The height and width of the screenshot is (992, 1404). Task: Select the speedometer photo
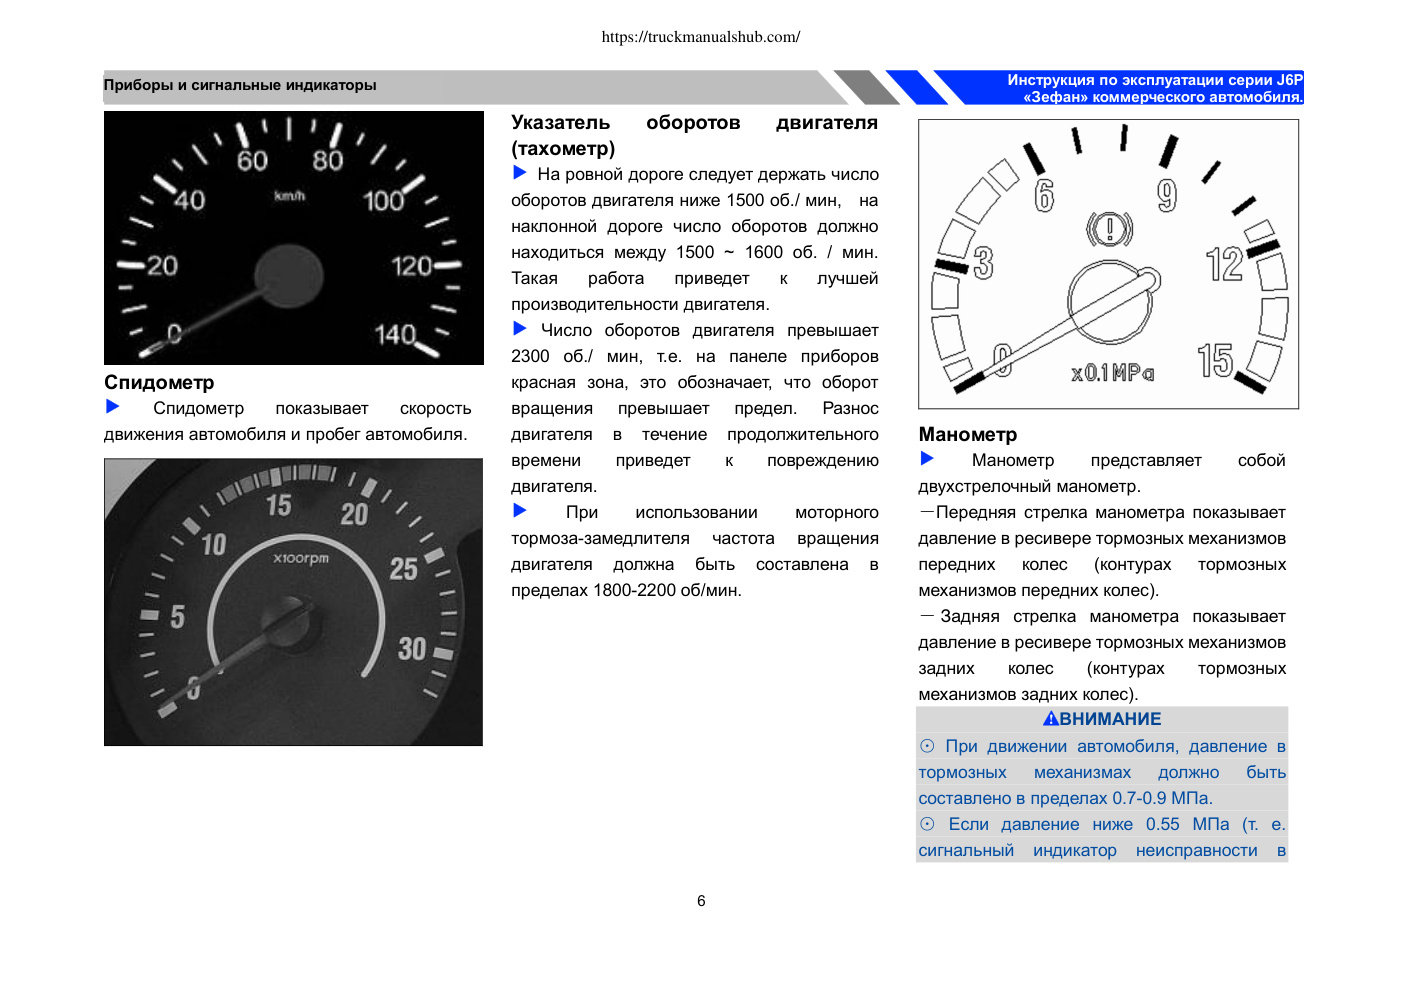294,238
